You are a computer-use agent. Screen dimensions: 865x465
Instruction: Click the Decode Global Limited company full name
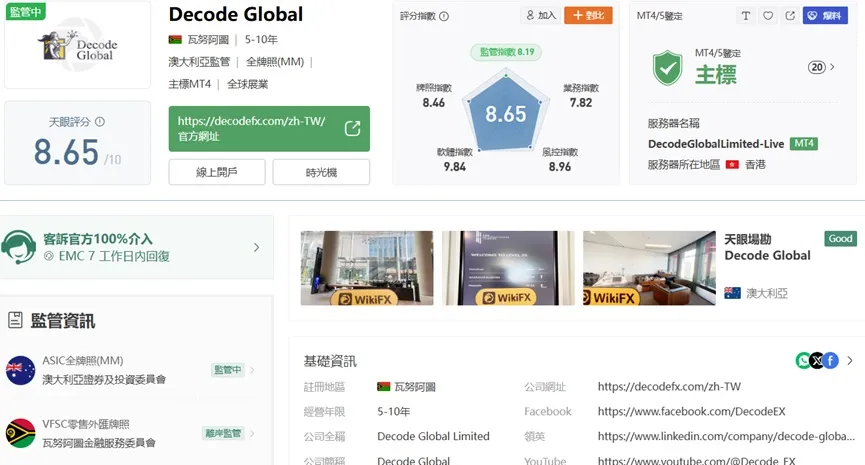[433, 436]
